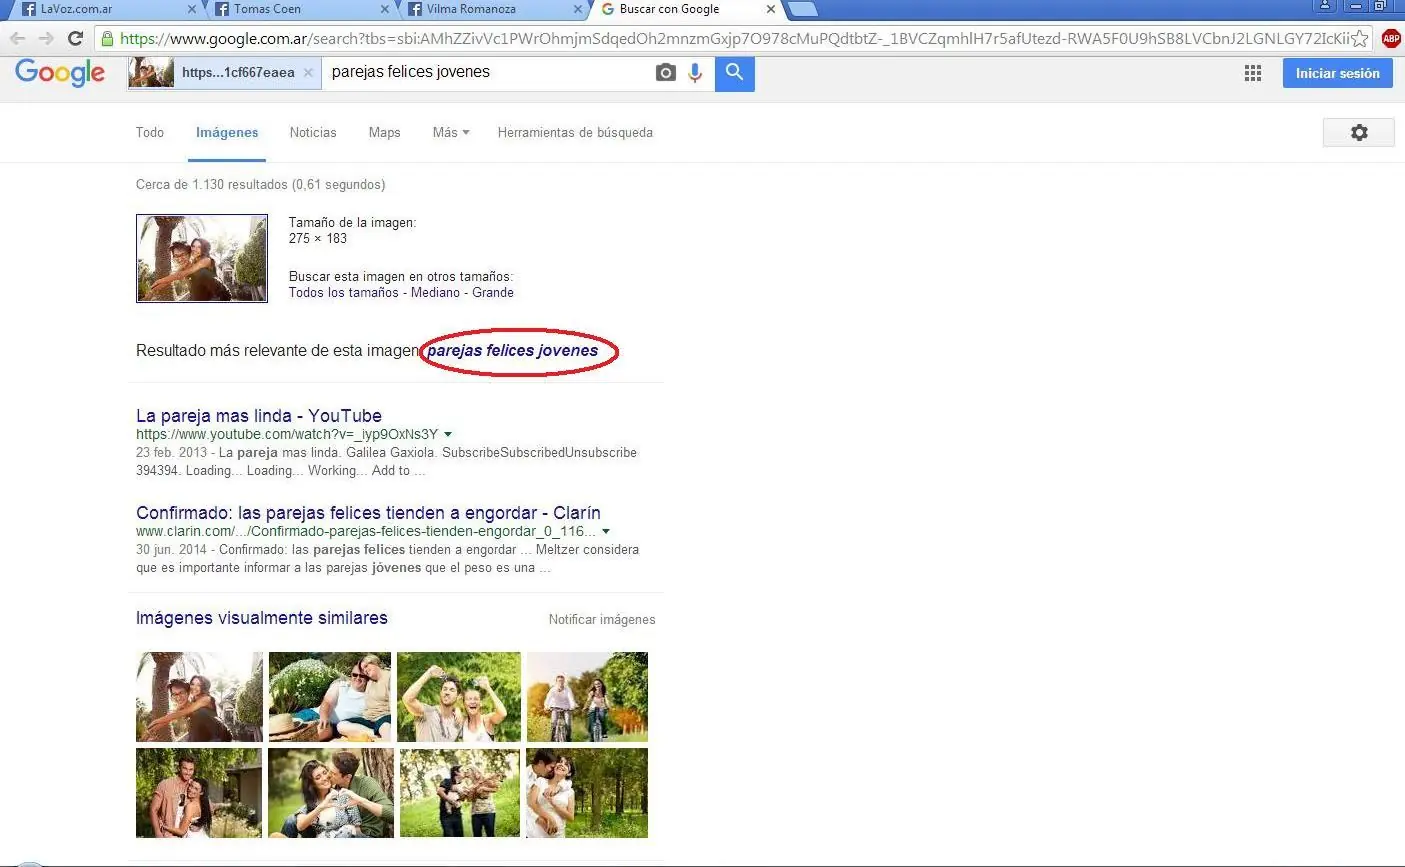Select the Imágenes search tab
Viewport: 1405px width, 867px height.
[x=227, y=132]
